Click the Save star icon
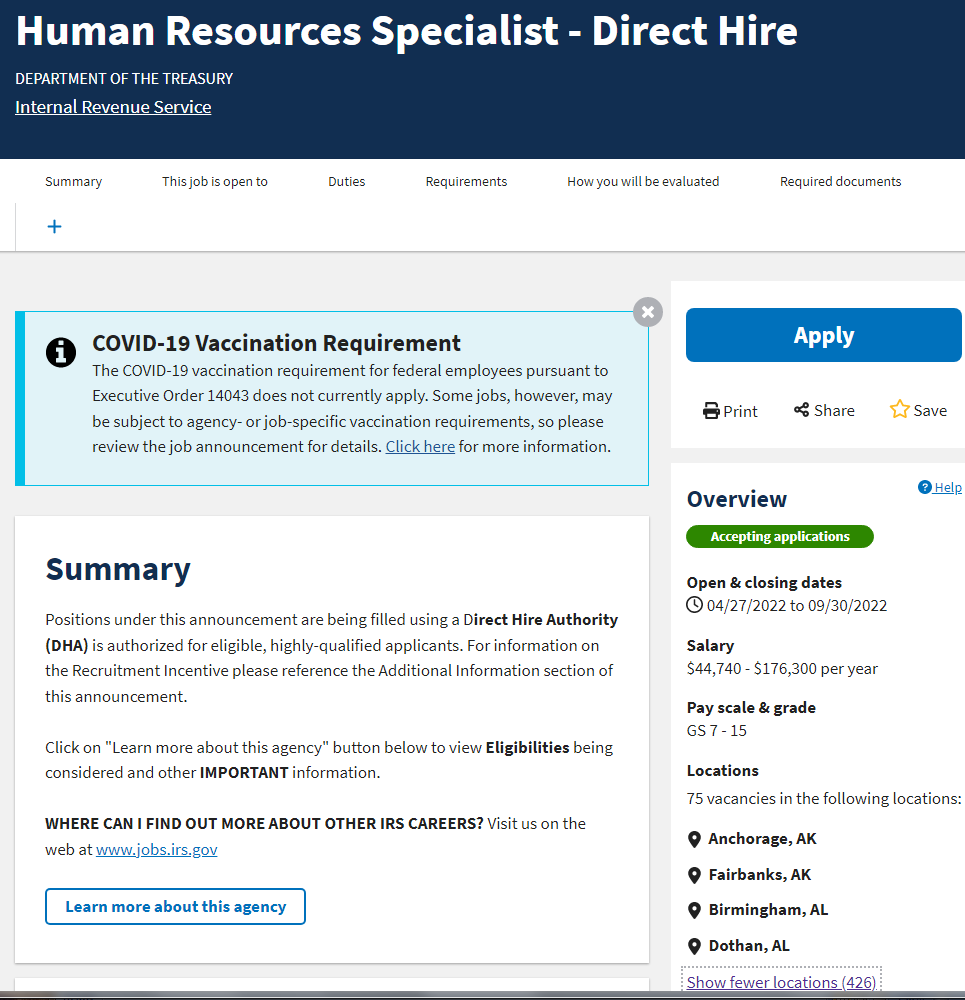Viewport: 965px width, 1000px height. point(899,409)
